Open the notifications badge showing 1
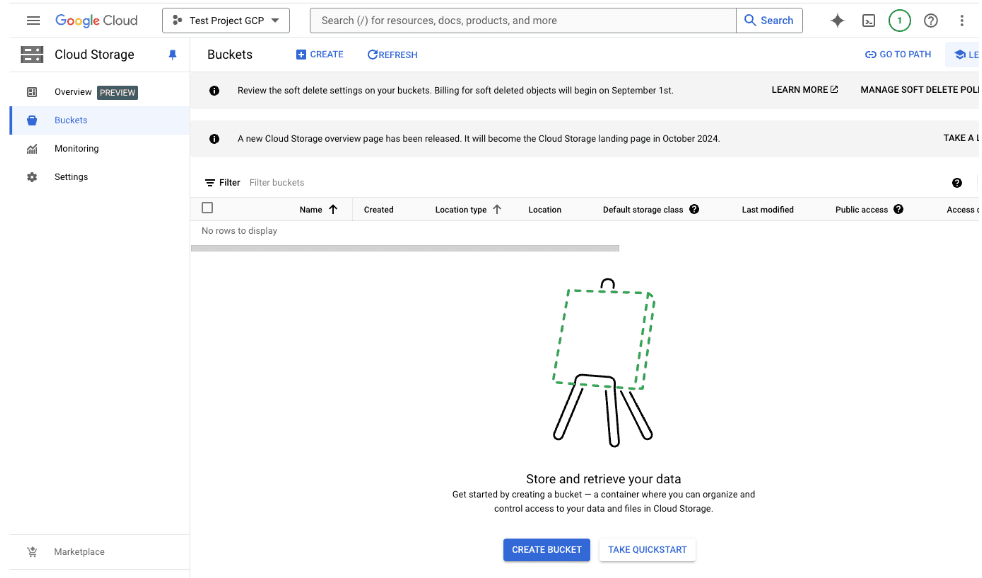Viewport: 982px width, 578px height. pos(899,20)
